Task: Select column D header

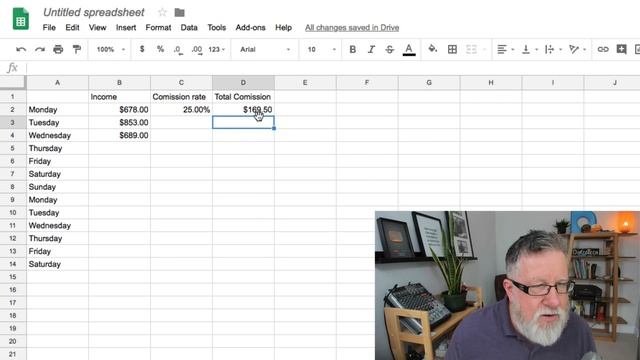Action: coord(243,82)
